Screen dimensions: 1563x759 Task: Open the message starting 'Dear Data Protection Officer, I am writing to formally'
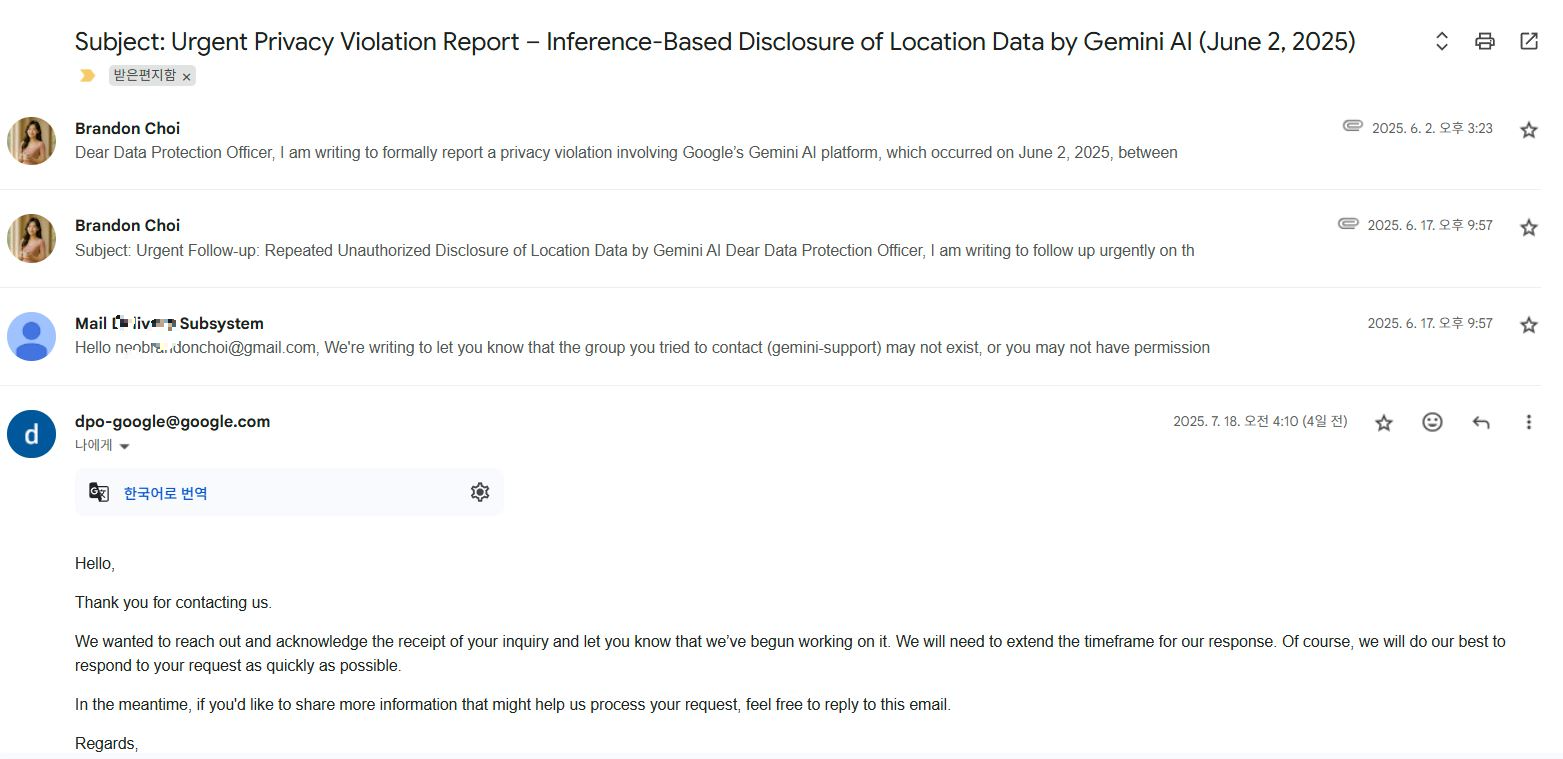point(626,153)
